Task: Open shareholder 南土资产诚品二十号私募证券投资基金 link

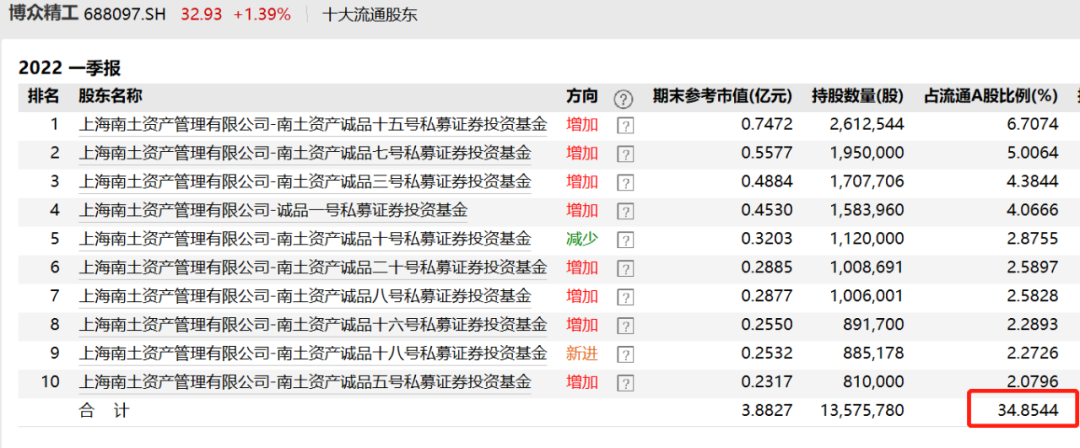Action: [x=313, y=267]
